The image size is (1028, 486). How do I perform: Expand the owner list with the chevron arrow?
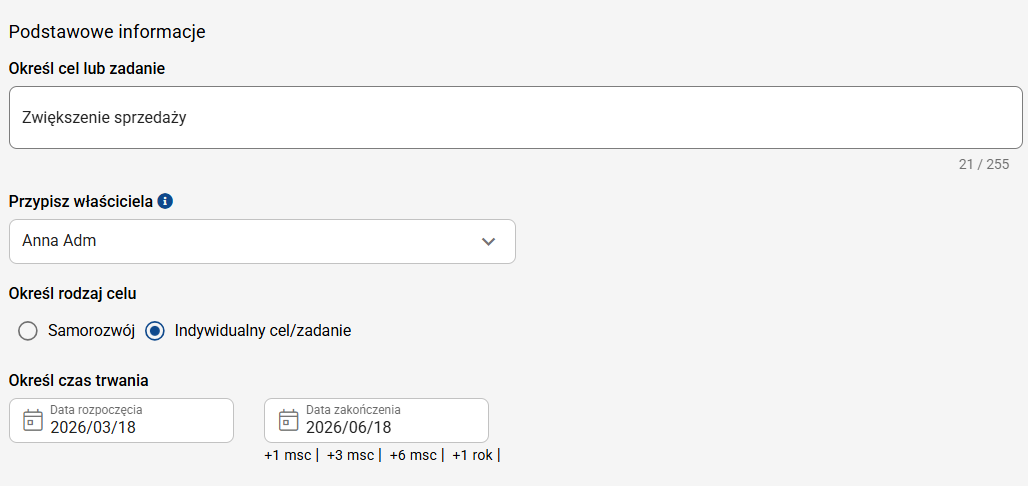point(489,241)
